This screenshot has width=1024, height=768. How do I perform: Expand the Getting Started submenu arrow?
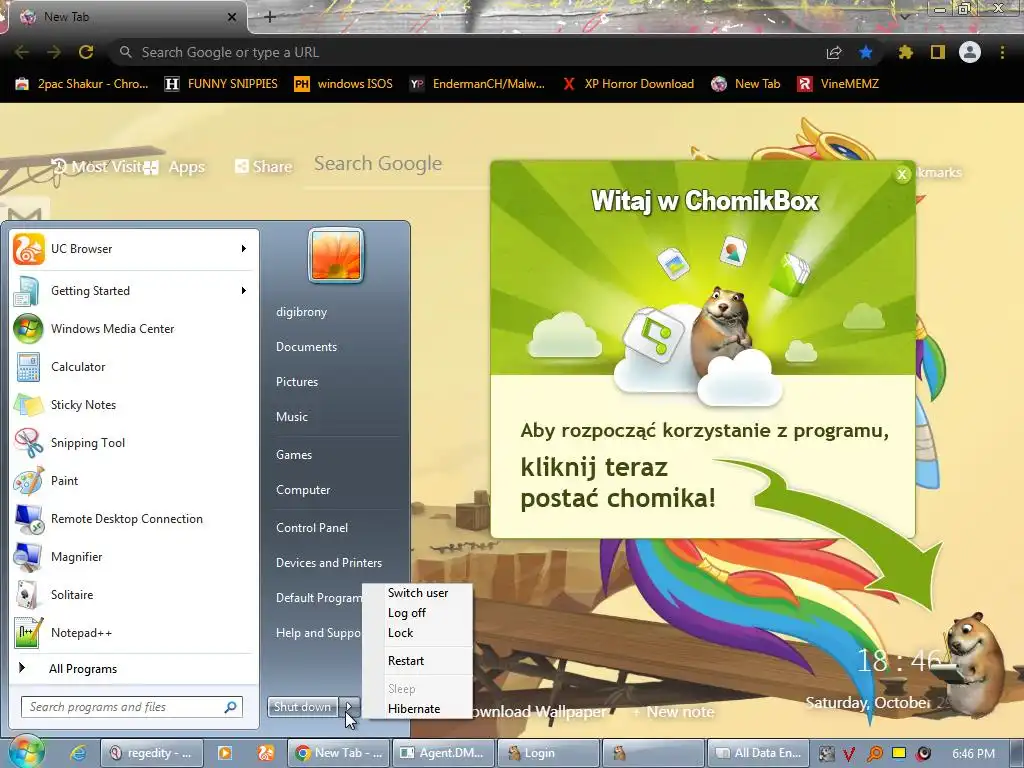point(244,290)
